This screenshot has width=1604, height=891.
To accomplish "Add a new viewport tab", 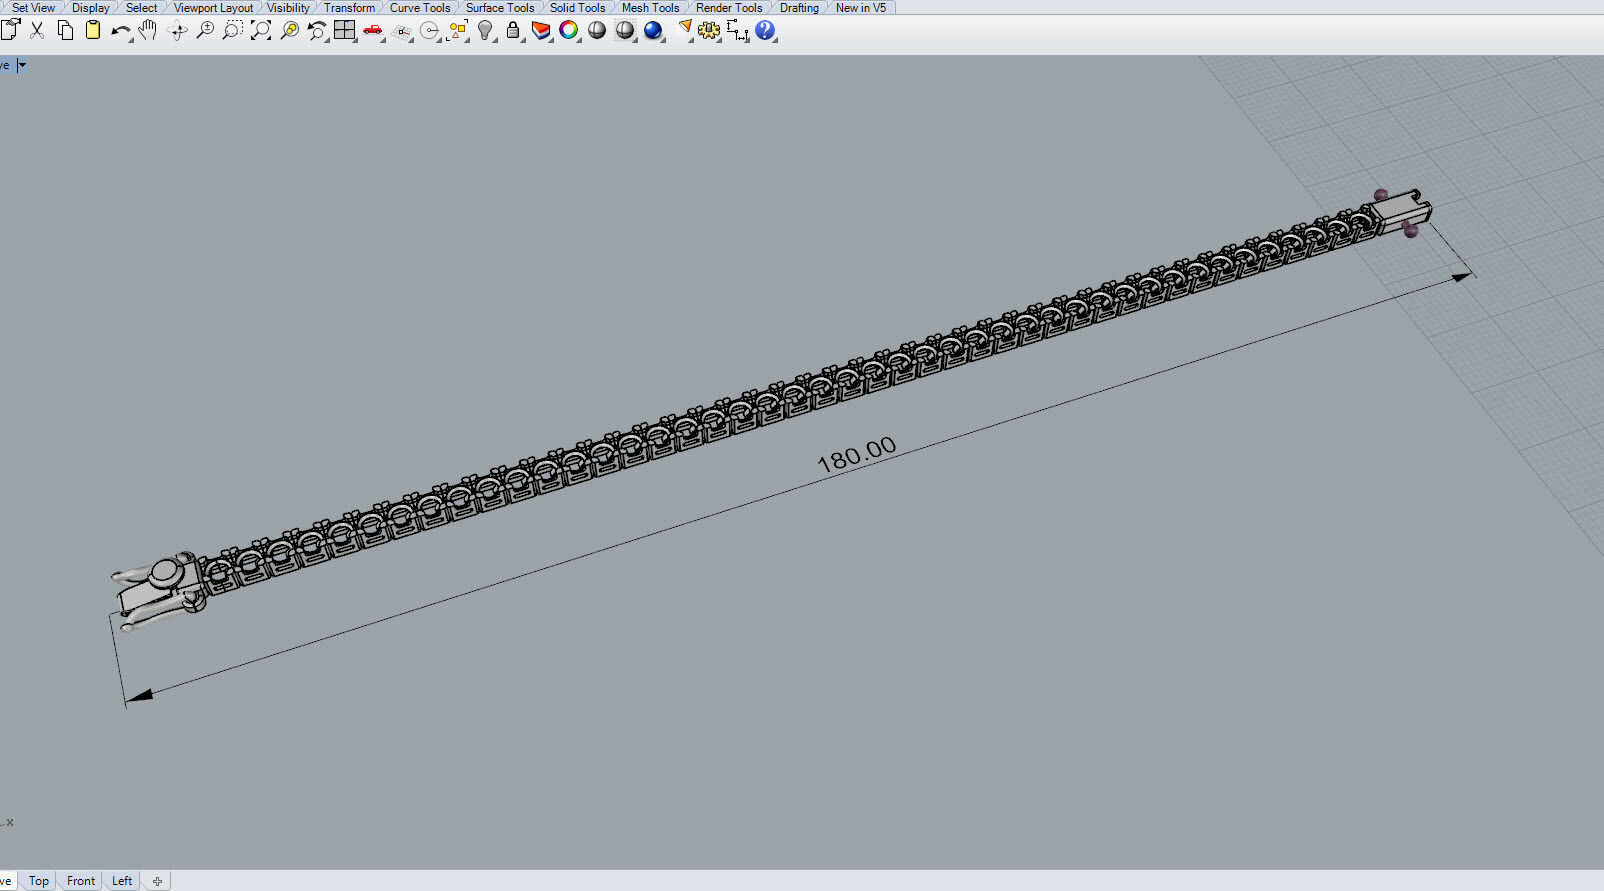I will point(157,881).
